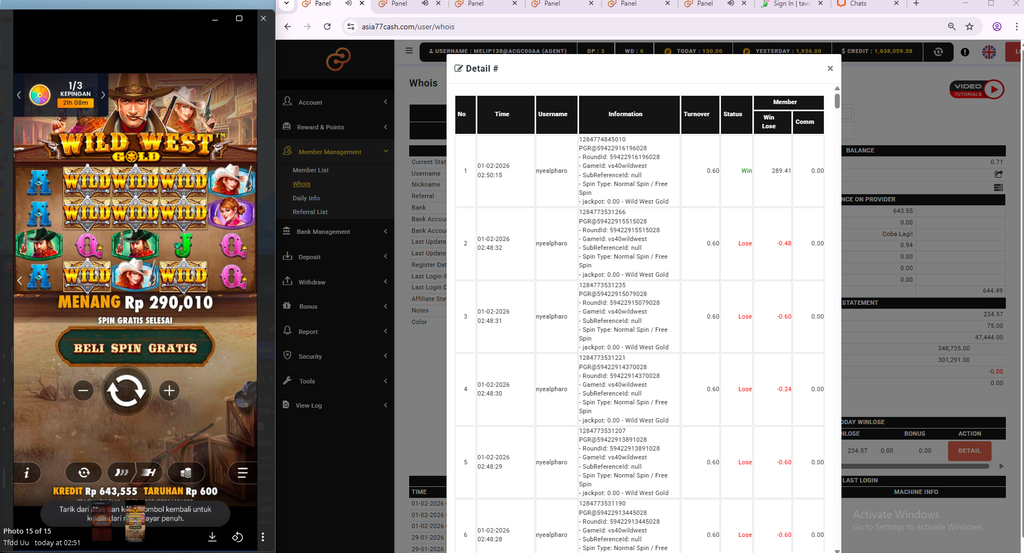View site information icon in address bar
1024x553 pixels.
(351, 27)
